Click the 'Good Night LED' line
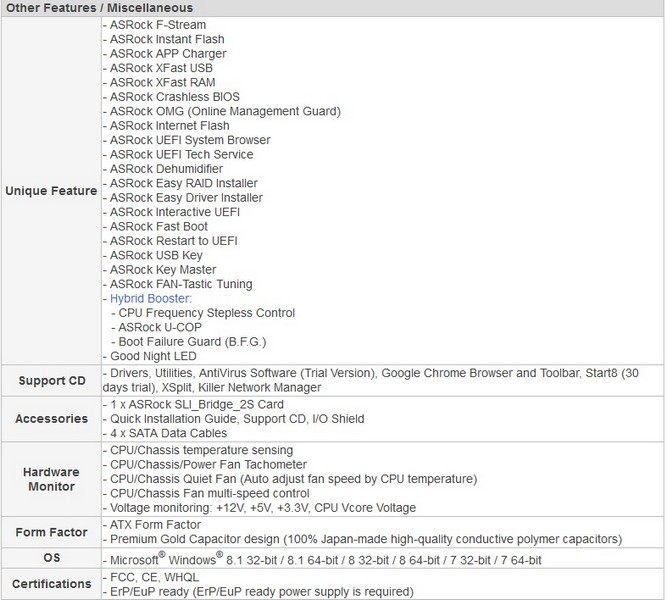The image size is (667, 600). [150, 357]
